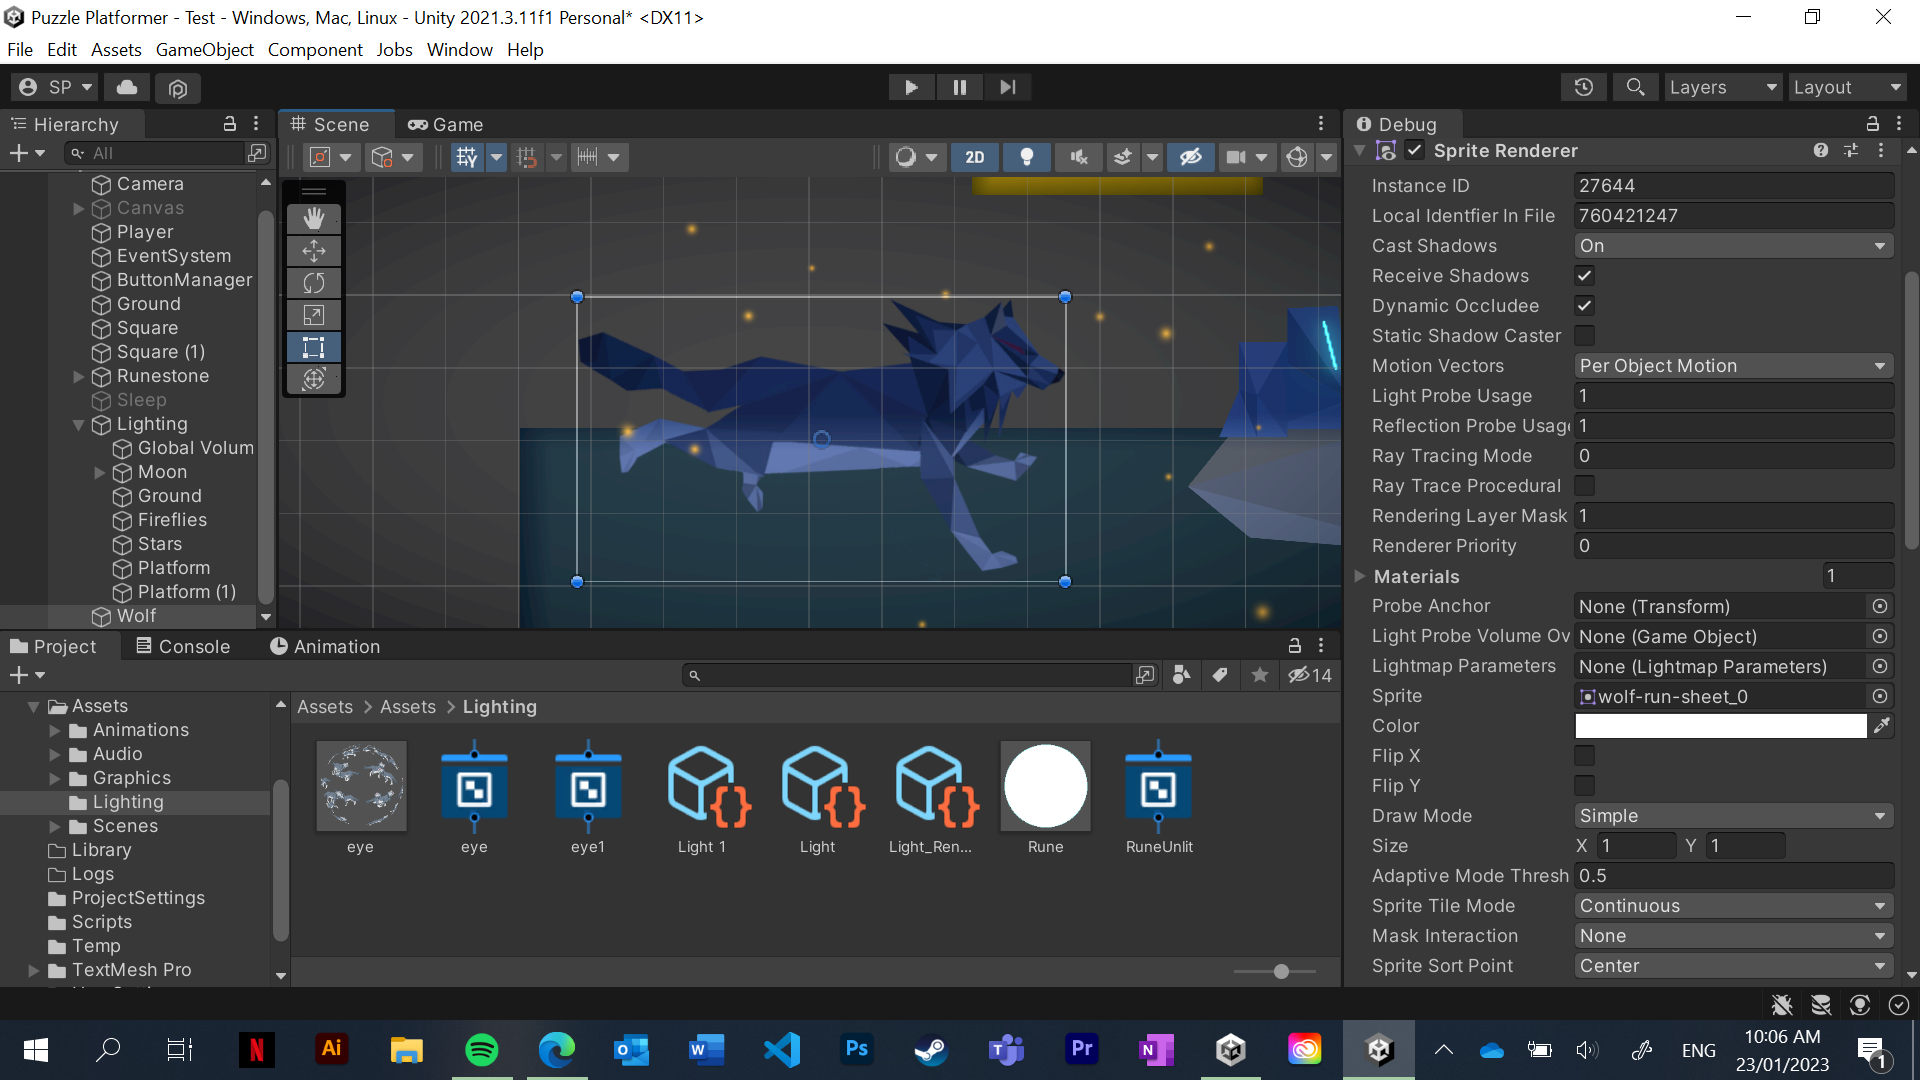Switch to the Console tab
The image size is (1920, 1080).
point(184,646)
